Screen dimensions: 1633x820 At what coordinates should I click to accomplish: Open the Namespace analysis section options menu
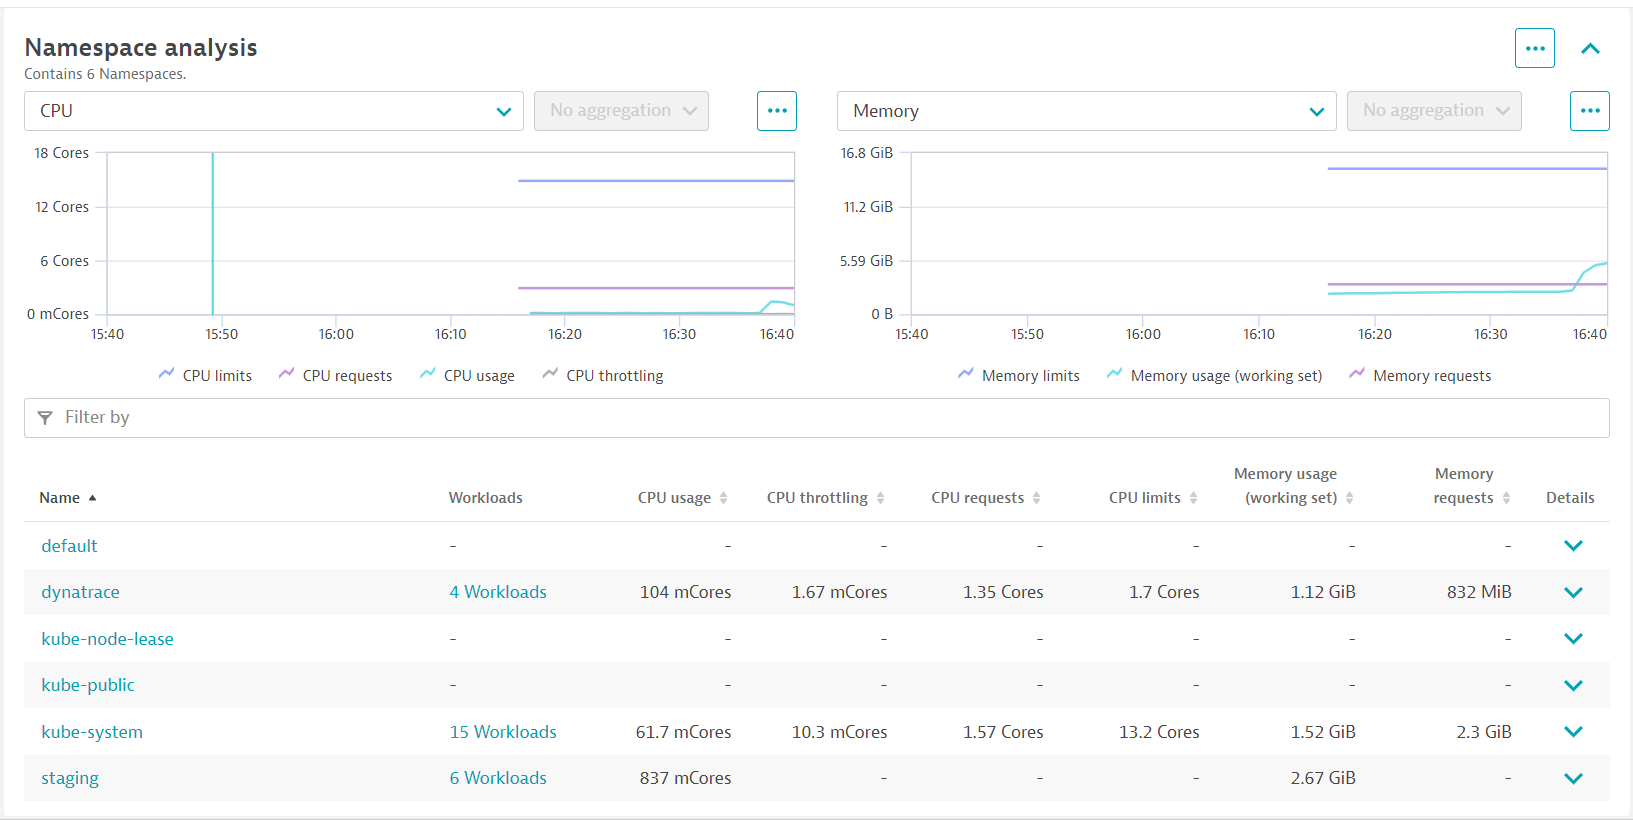1534,48
